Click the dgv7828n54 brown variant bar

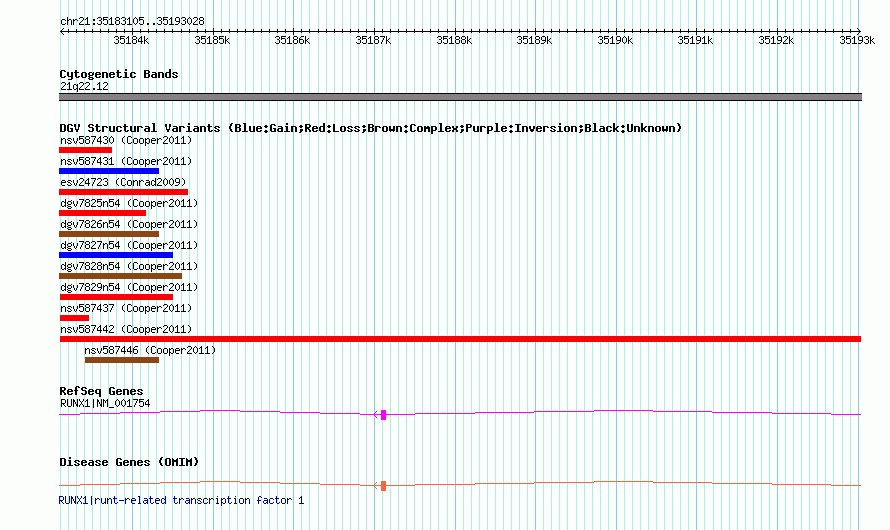pyautogui.click(x=120, y=276)
